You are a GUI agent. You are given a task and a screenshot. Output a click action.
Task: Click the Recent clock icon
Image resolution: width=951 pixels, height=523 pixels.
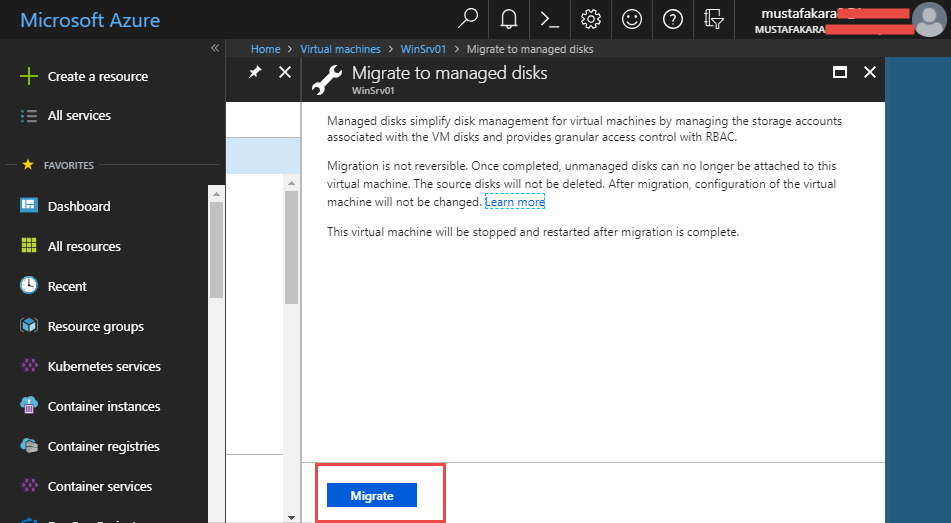[29, 285]
